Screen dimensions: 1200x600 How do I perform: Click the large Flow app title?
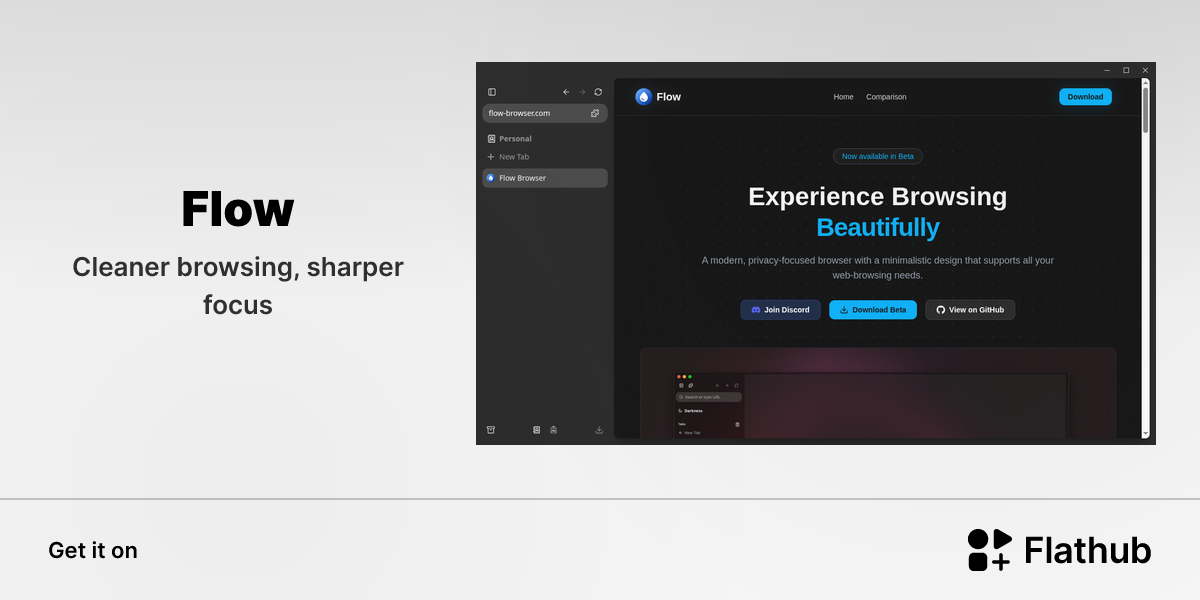pyautogui.click(x=238, y=209)
